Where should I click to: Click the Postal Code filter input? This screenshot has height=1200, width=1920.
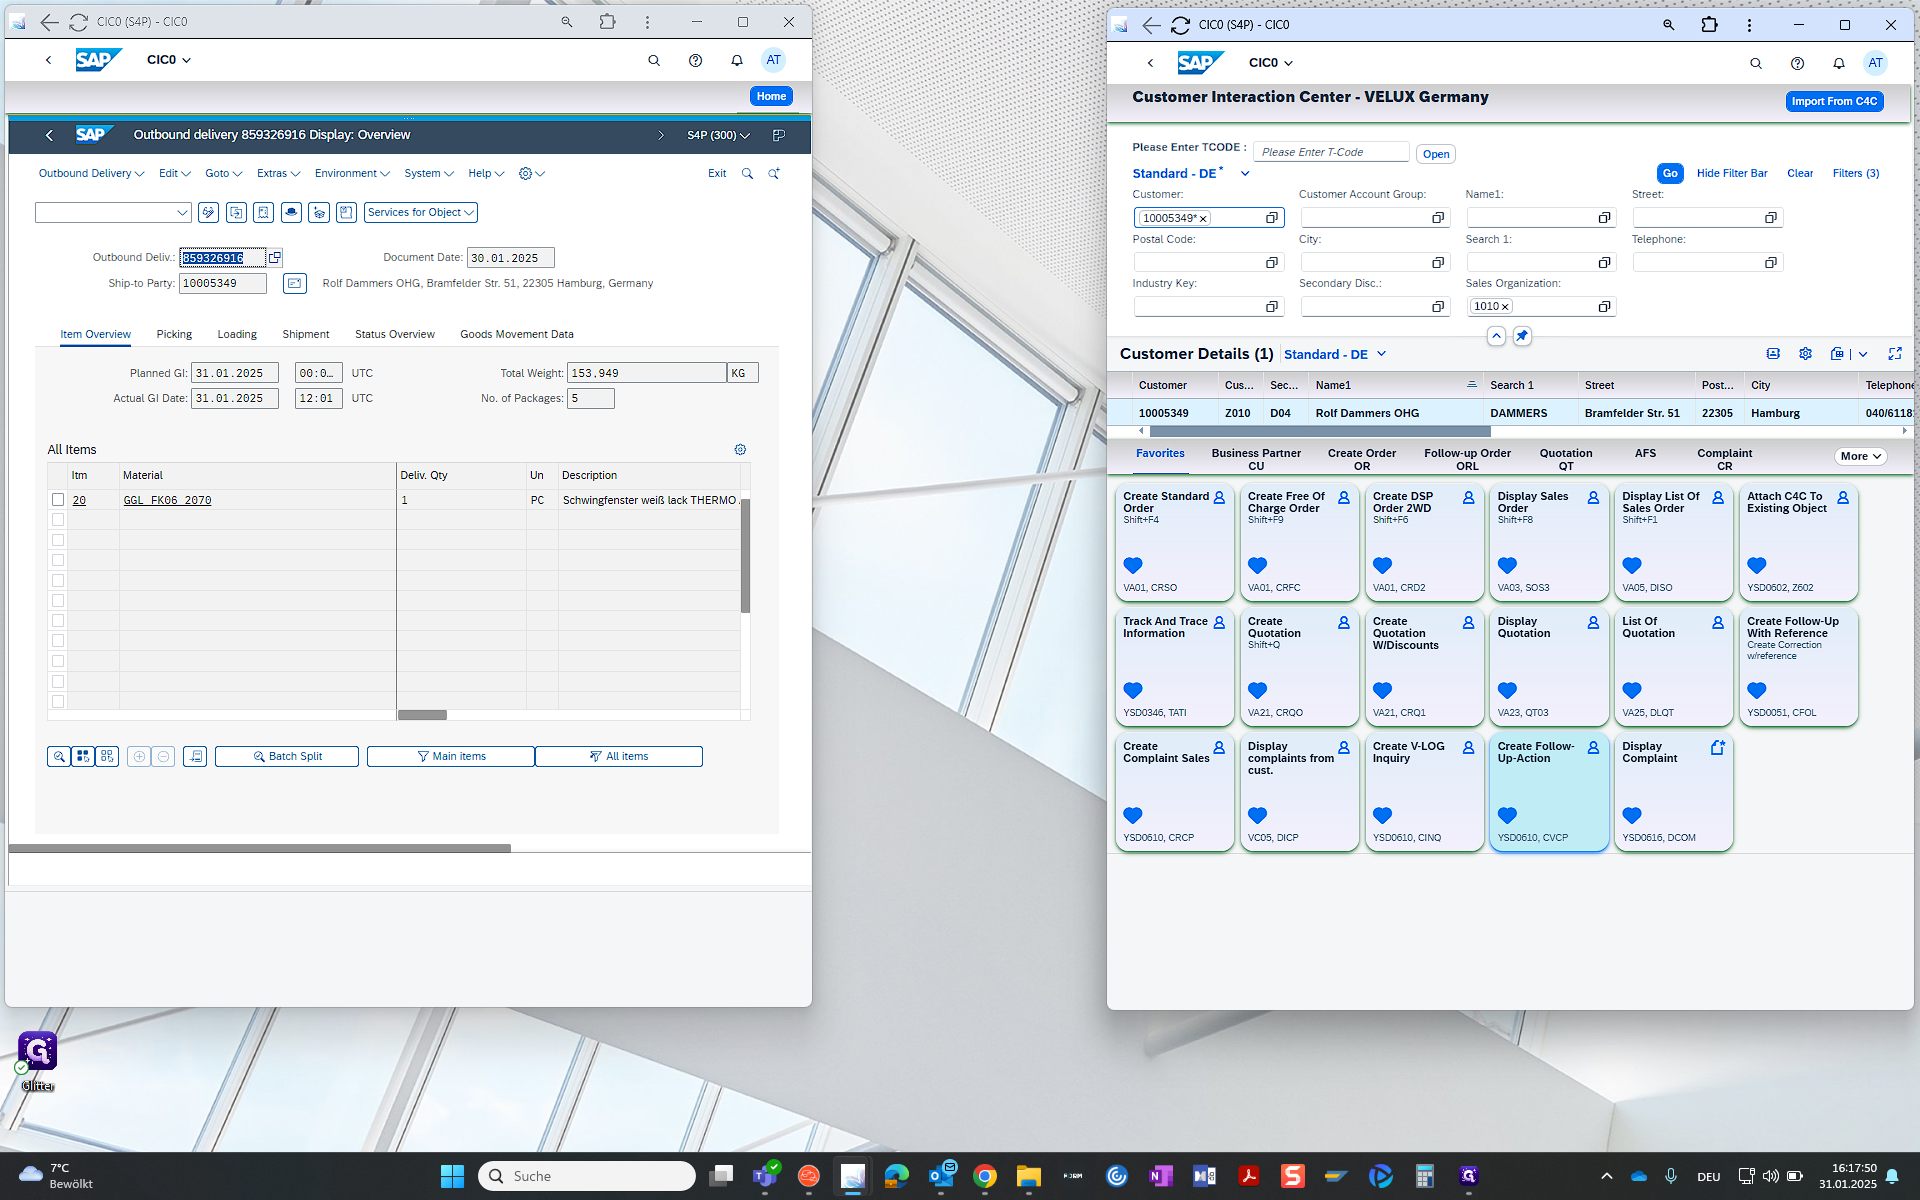click(x=1198, y=262)
